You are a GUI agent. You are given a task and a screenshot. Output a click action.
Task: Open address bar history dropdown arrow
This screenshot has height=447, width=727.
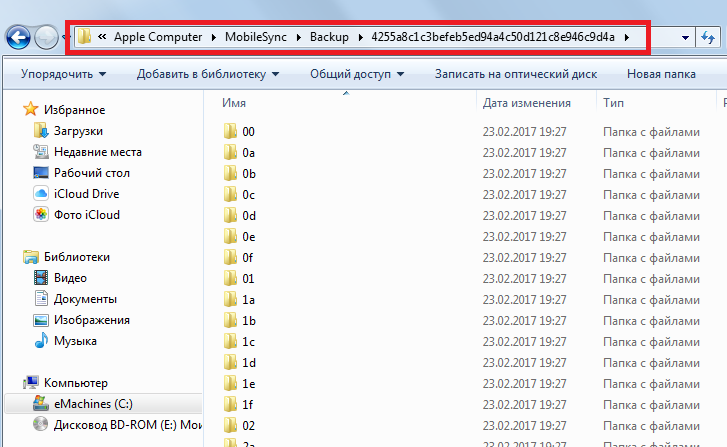(685, 38)
